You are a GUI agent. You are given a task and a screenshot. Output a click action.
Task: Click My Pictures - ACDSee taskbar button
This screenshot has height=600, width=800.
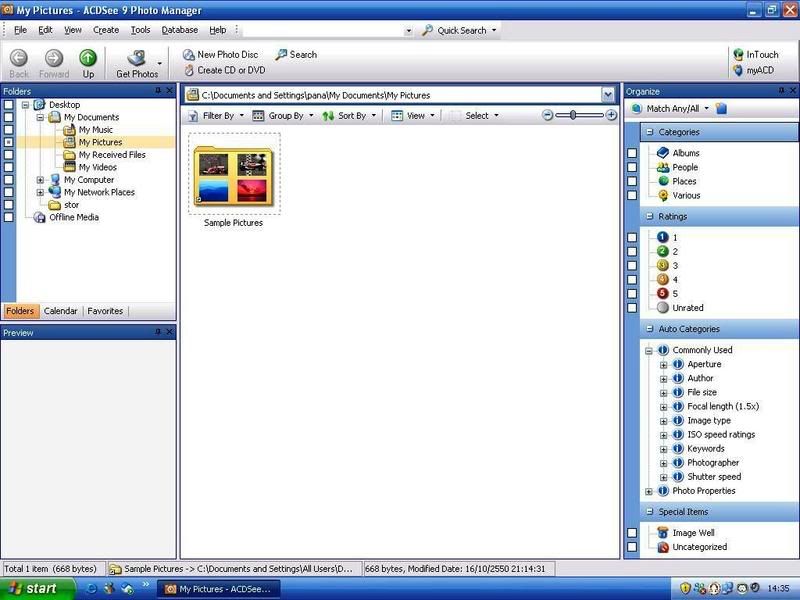tap(218, 589)
